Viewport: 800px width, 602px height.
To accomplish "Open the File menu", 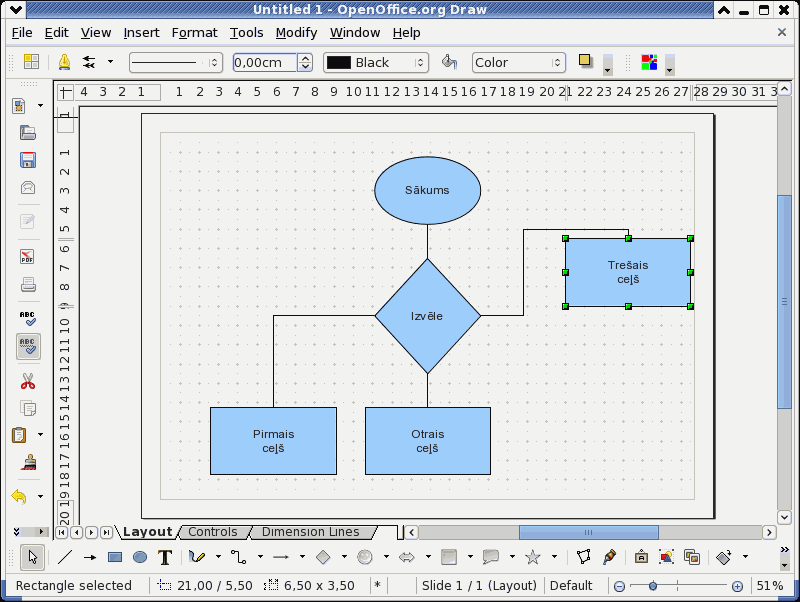I will (x=22, y=33).
